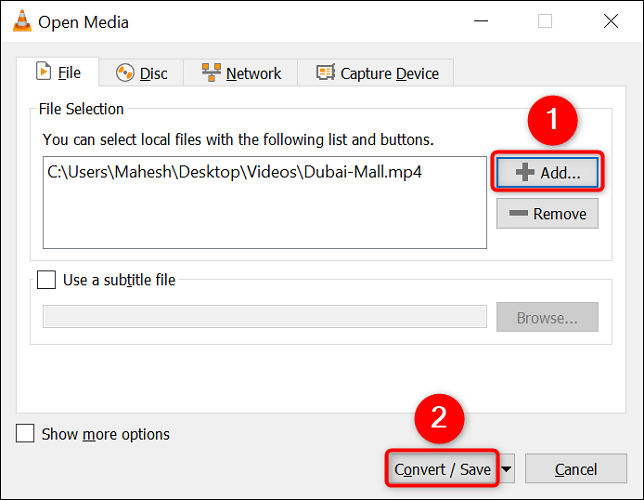Expand the dropdown arrow beside Convert / Save

click(508, 469)
